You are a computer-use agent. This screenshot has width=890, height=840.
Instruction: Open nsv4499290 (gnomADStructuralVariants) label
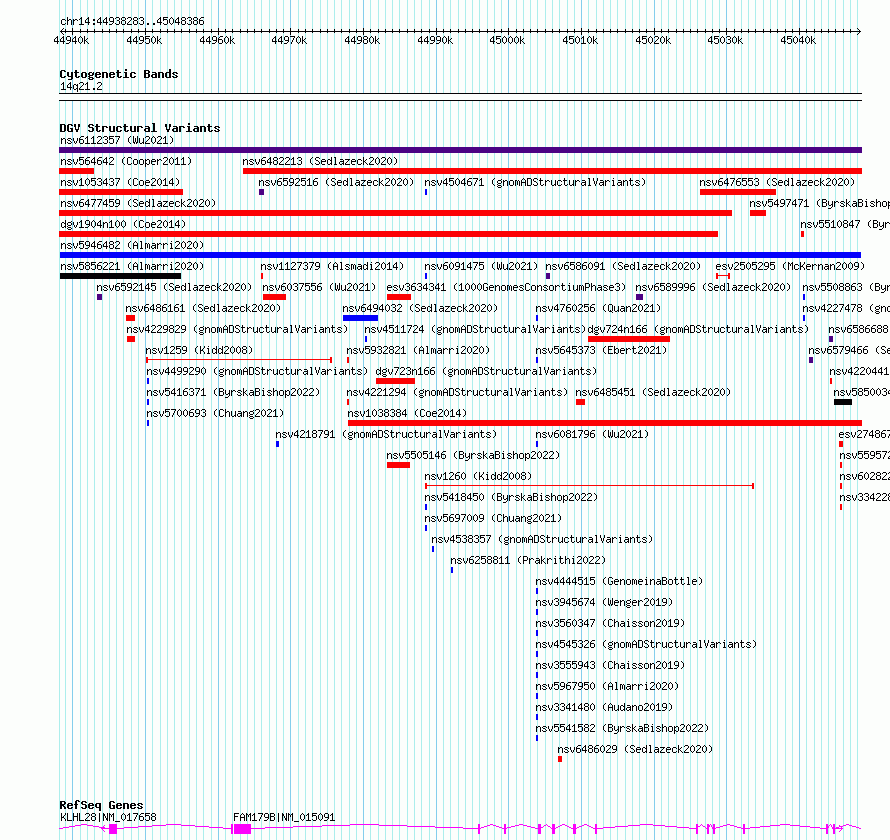[257, 371]
